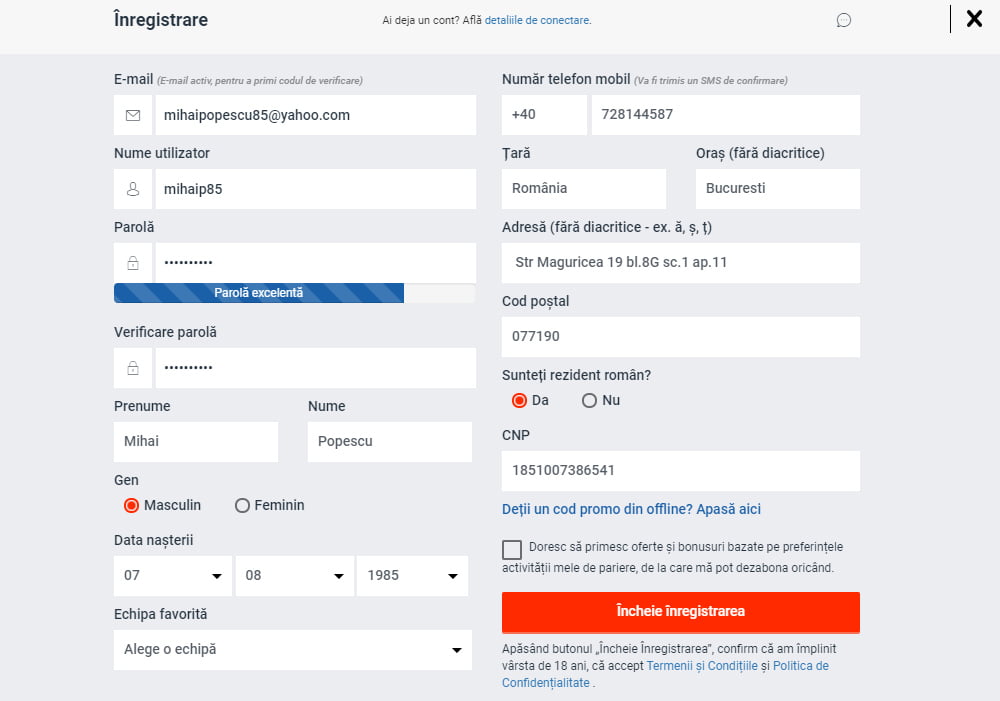
Task: Expand the birth year 1985 dropdown
Action: pyautogui.click(x=412, y=576)
